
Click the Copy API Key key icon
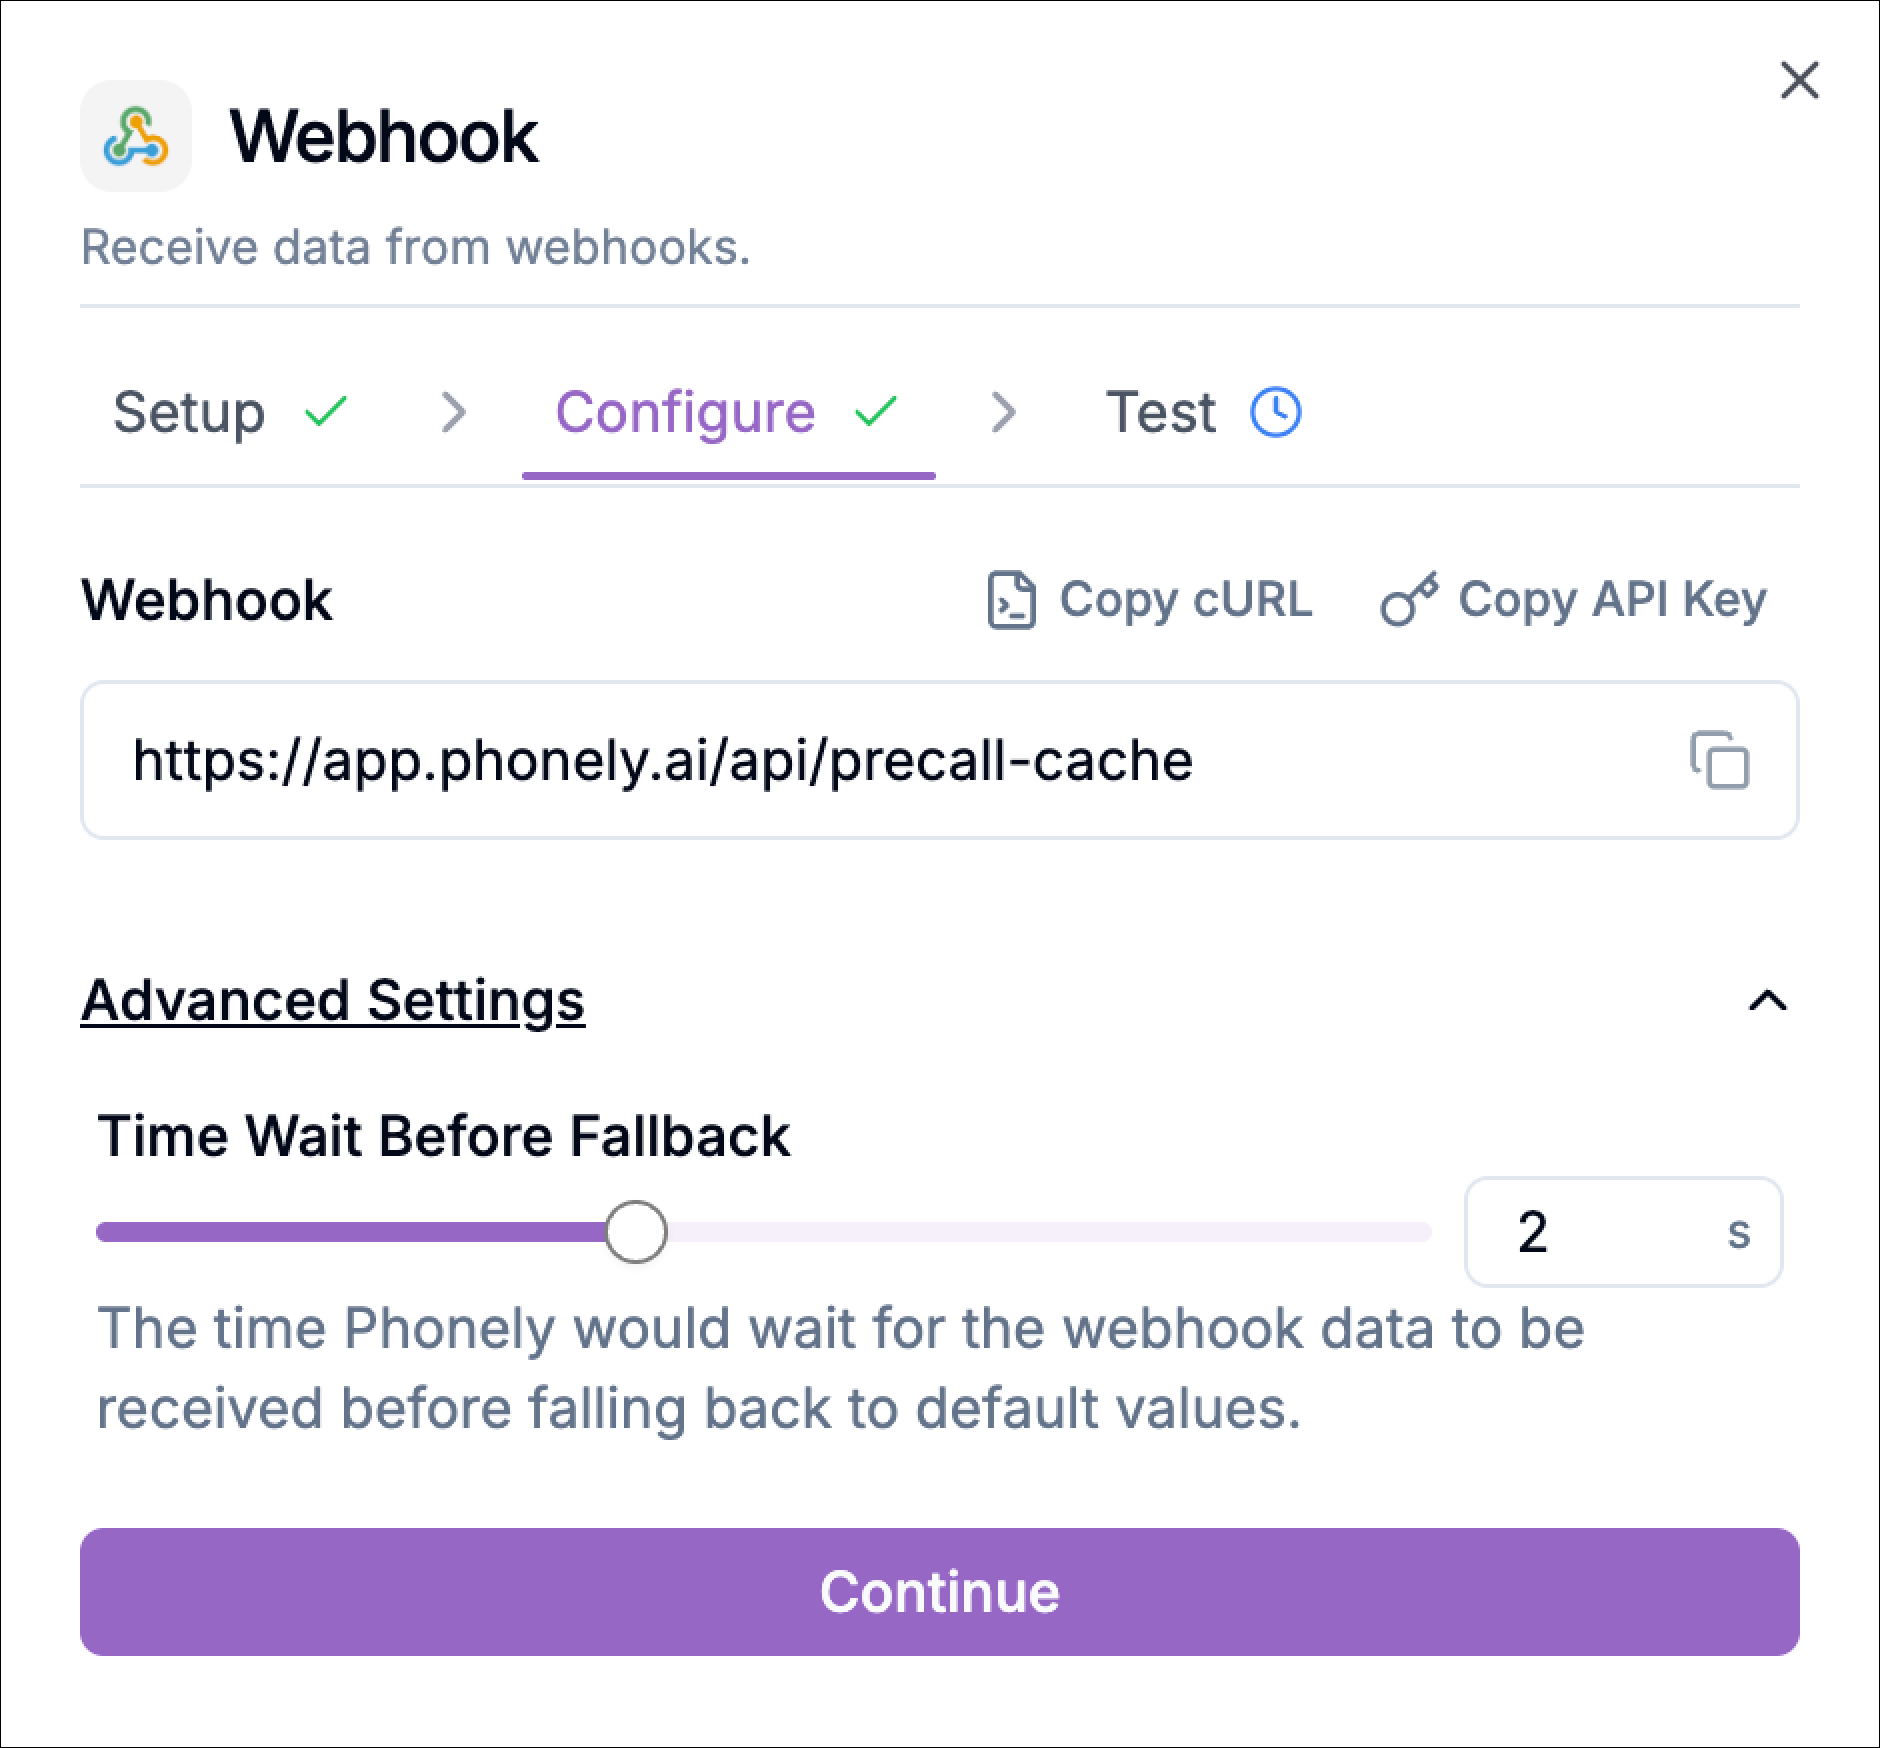[1410, 599]
